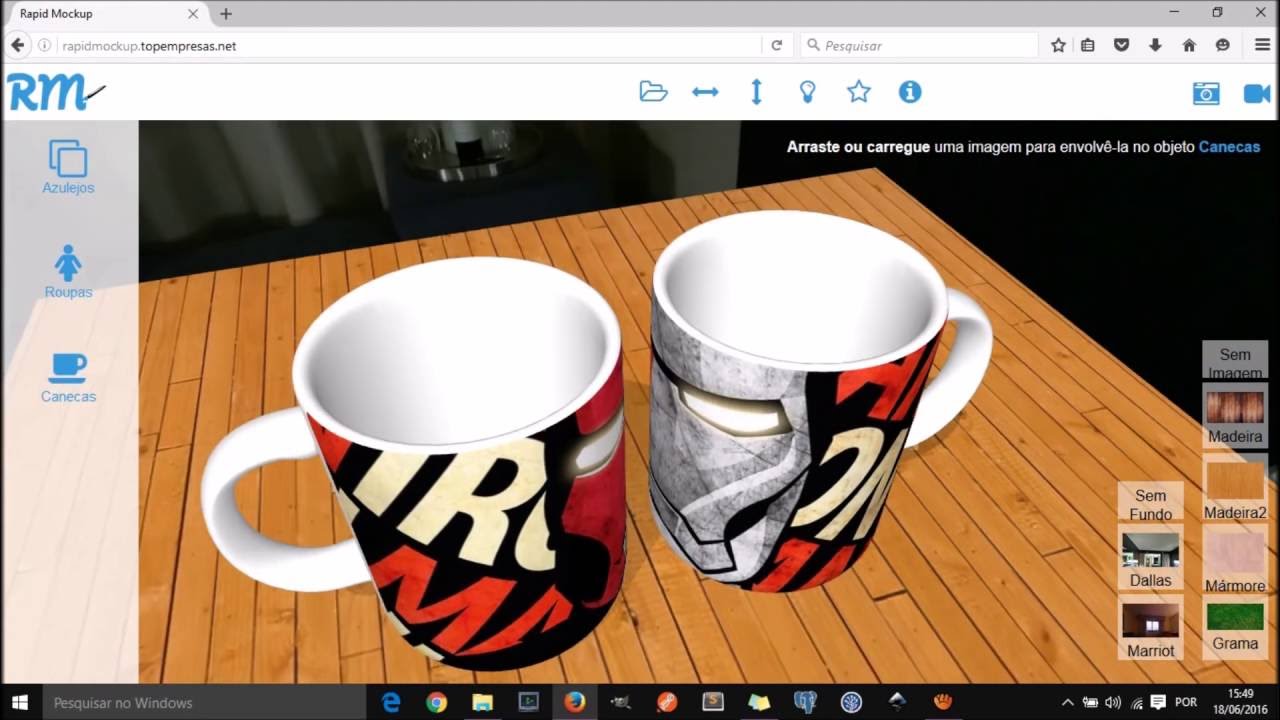Open File Explorer from taskbar
Screen dimensions: 1280x720
482,702
